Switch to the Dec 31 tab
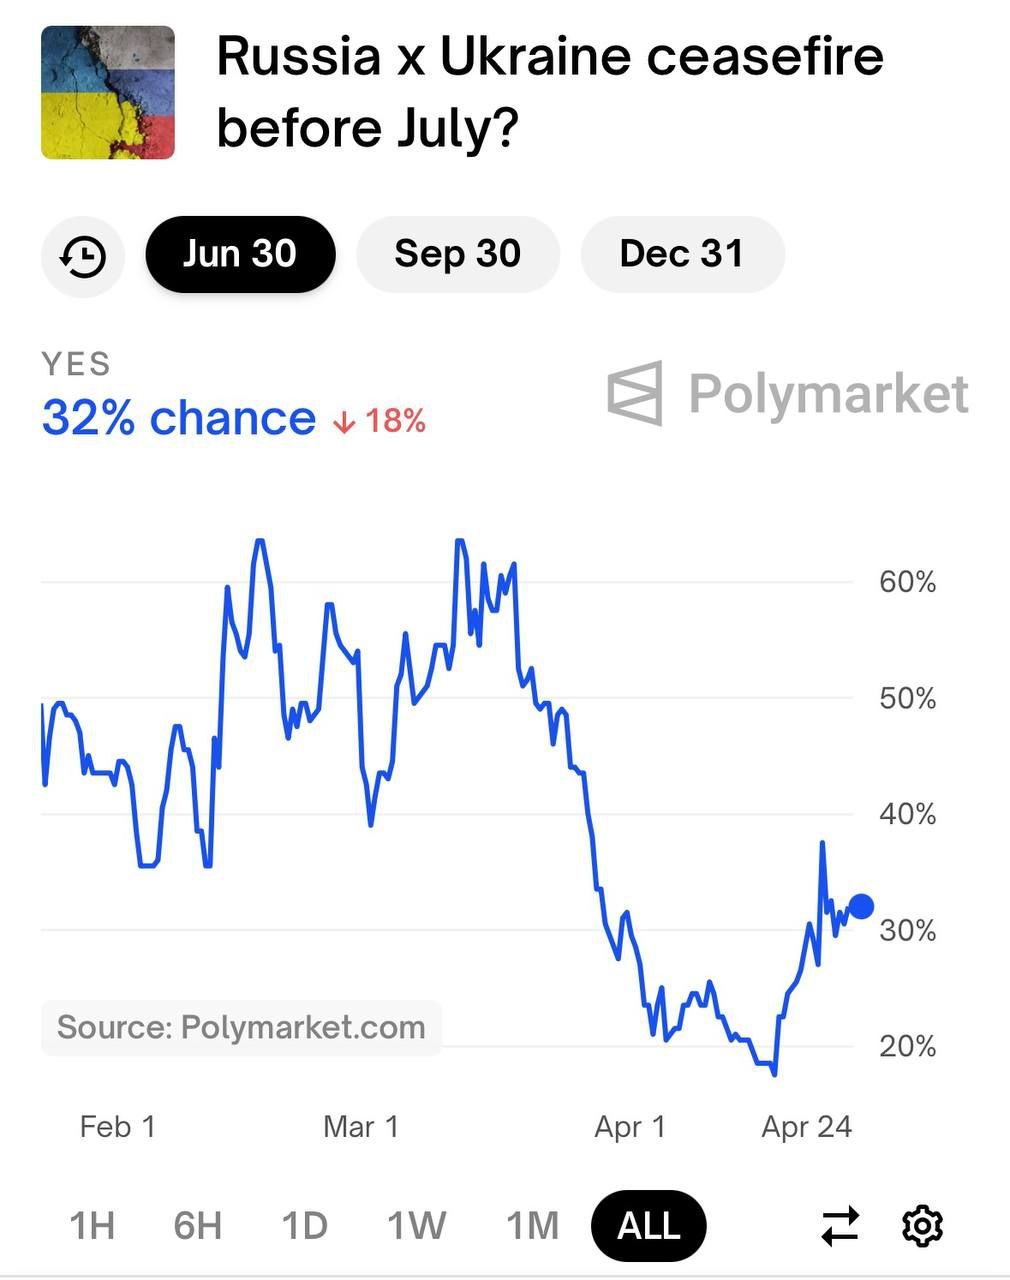 pos(682,254)
